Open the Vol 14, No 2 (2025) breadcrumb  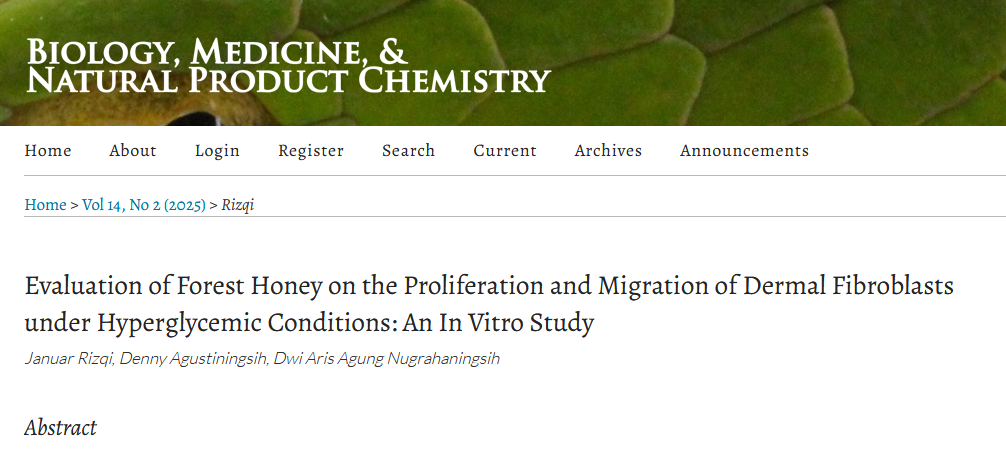click(144, 205)
